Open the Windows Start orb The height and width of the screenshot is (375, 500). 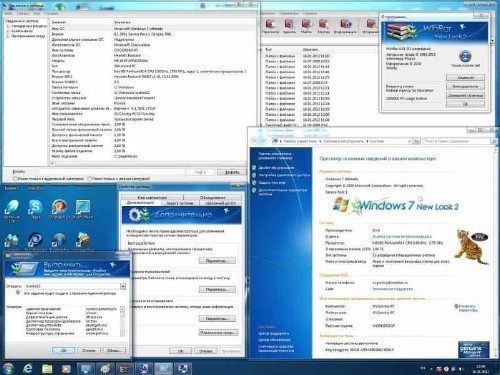point(8,368)
